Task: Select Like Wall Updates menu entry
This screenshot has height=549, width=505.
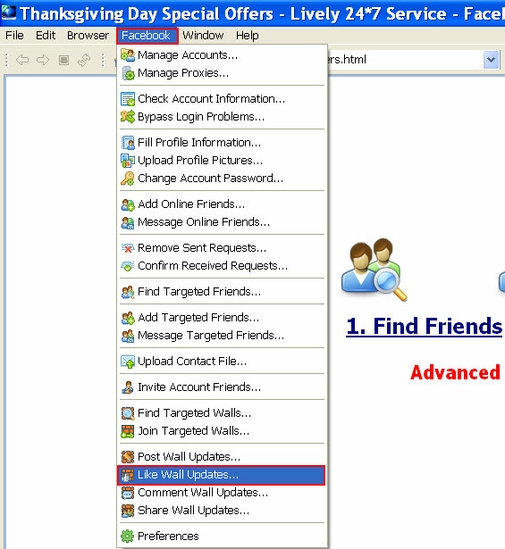Action: (221, 475)
